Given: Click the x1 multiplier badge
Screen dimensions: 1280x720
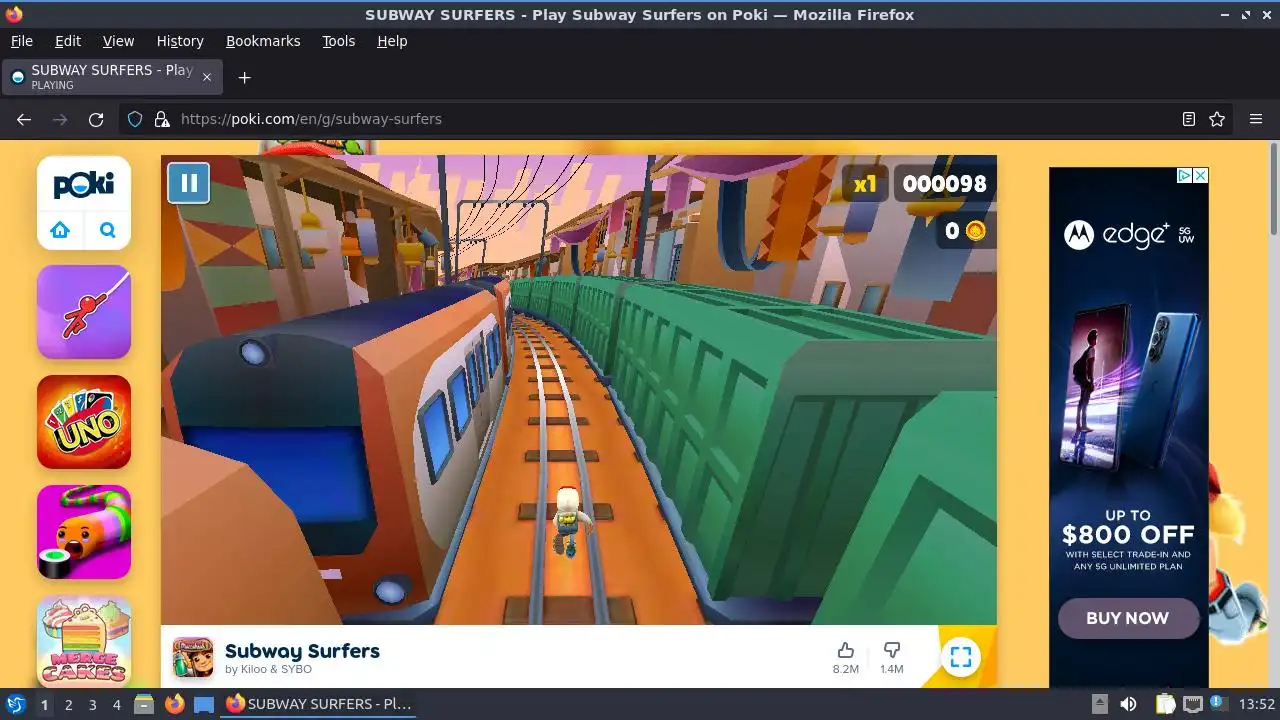Looking at the screenshot, I should pos(865,184).
